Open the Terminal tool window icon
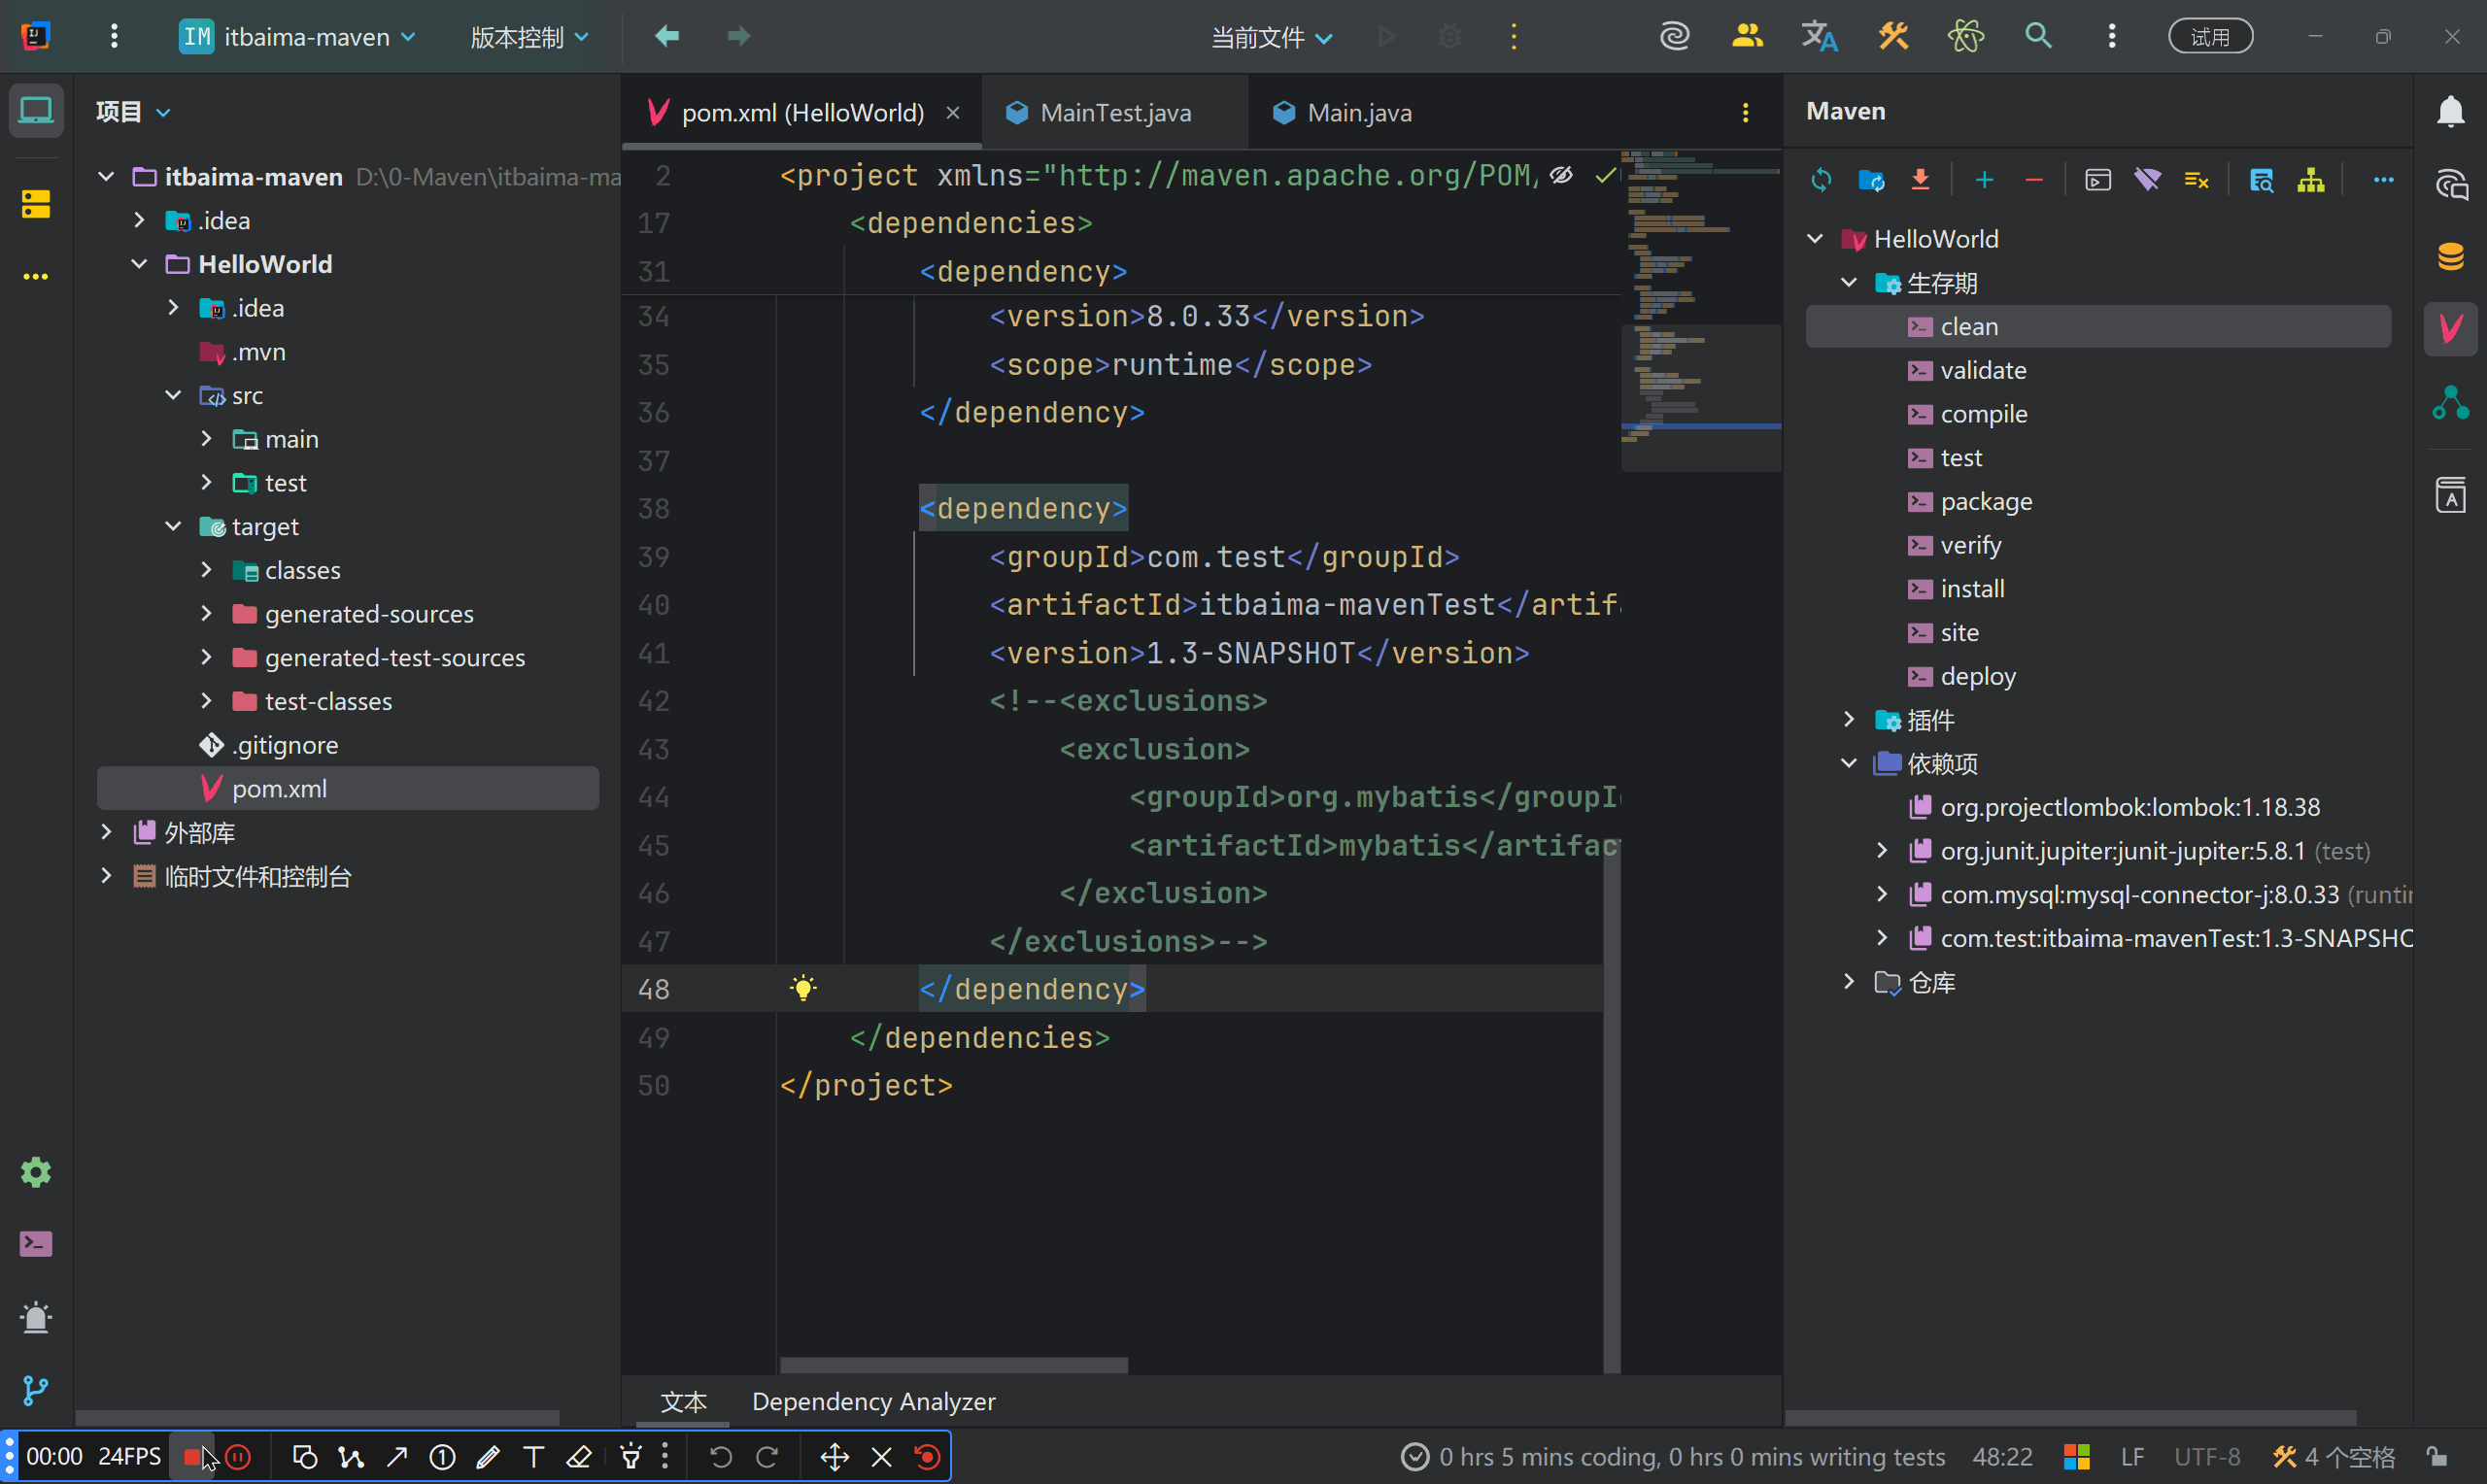The height and width of the screenshot is (1484, 2487). pyautogui.click(x=36, y=1244)
